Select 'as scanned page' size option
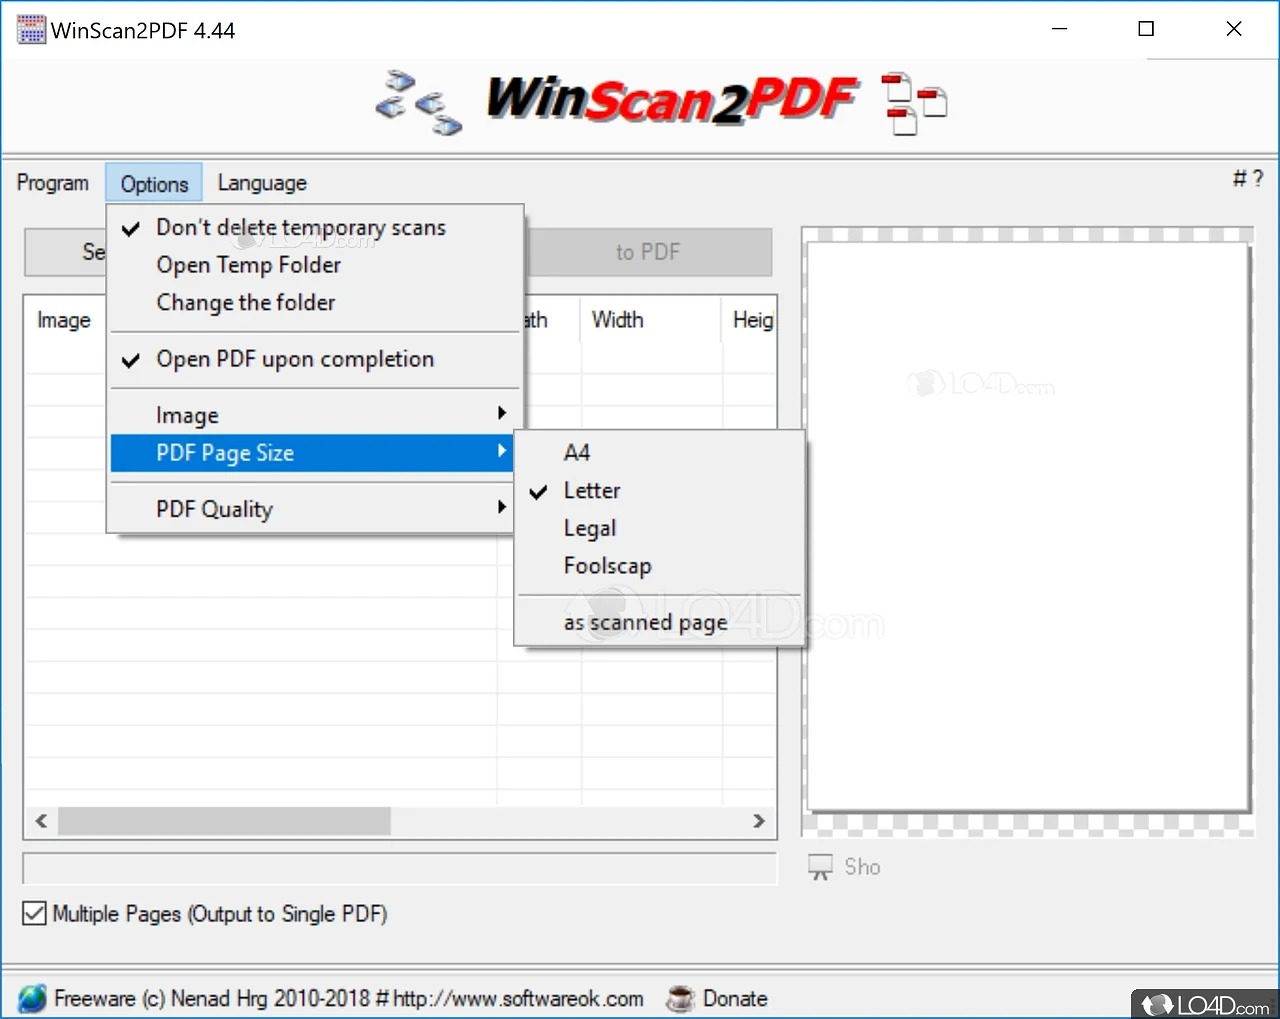 (660, 623)
